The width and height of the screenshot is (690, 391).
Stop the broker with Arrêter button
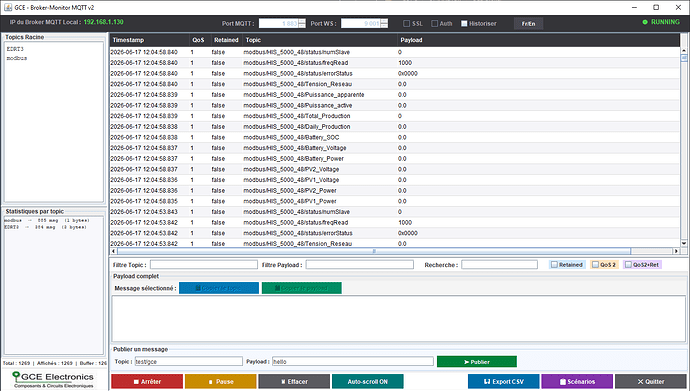[x=147, y=381]
